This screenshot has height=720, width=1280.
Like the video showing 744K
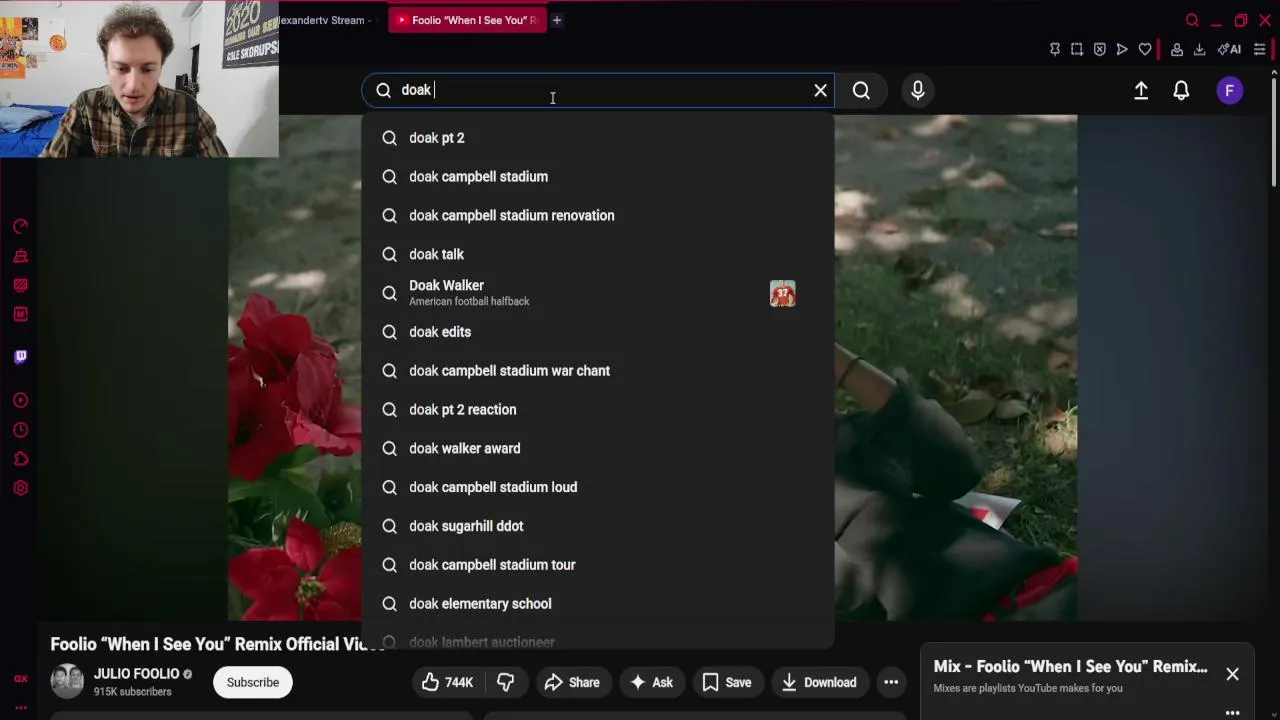[447, 682]
